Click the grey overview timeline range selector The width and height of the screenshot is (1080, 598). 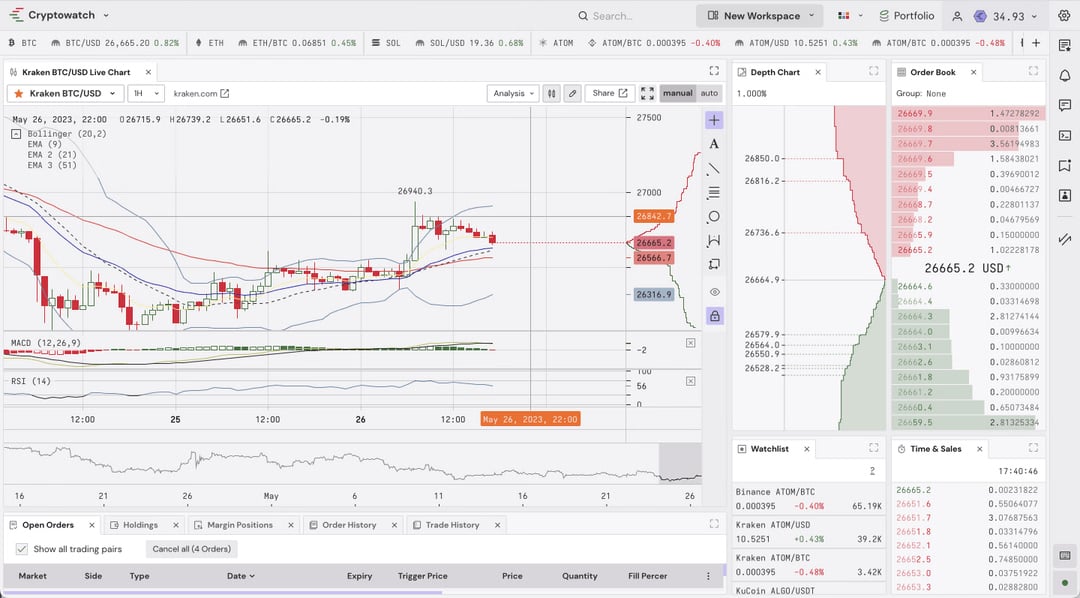(x=679, y=462)
